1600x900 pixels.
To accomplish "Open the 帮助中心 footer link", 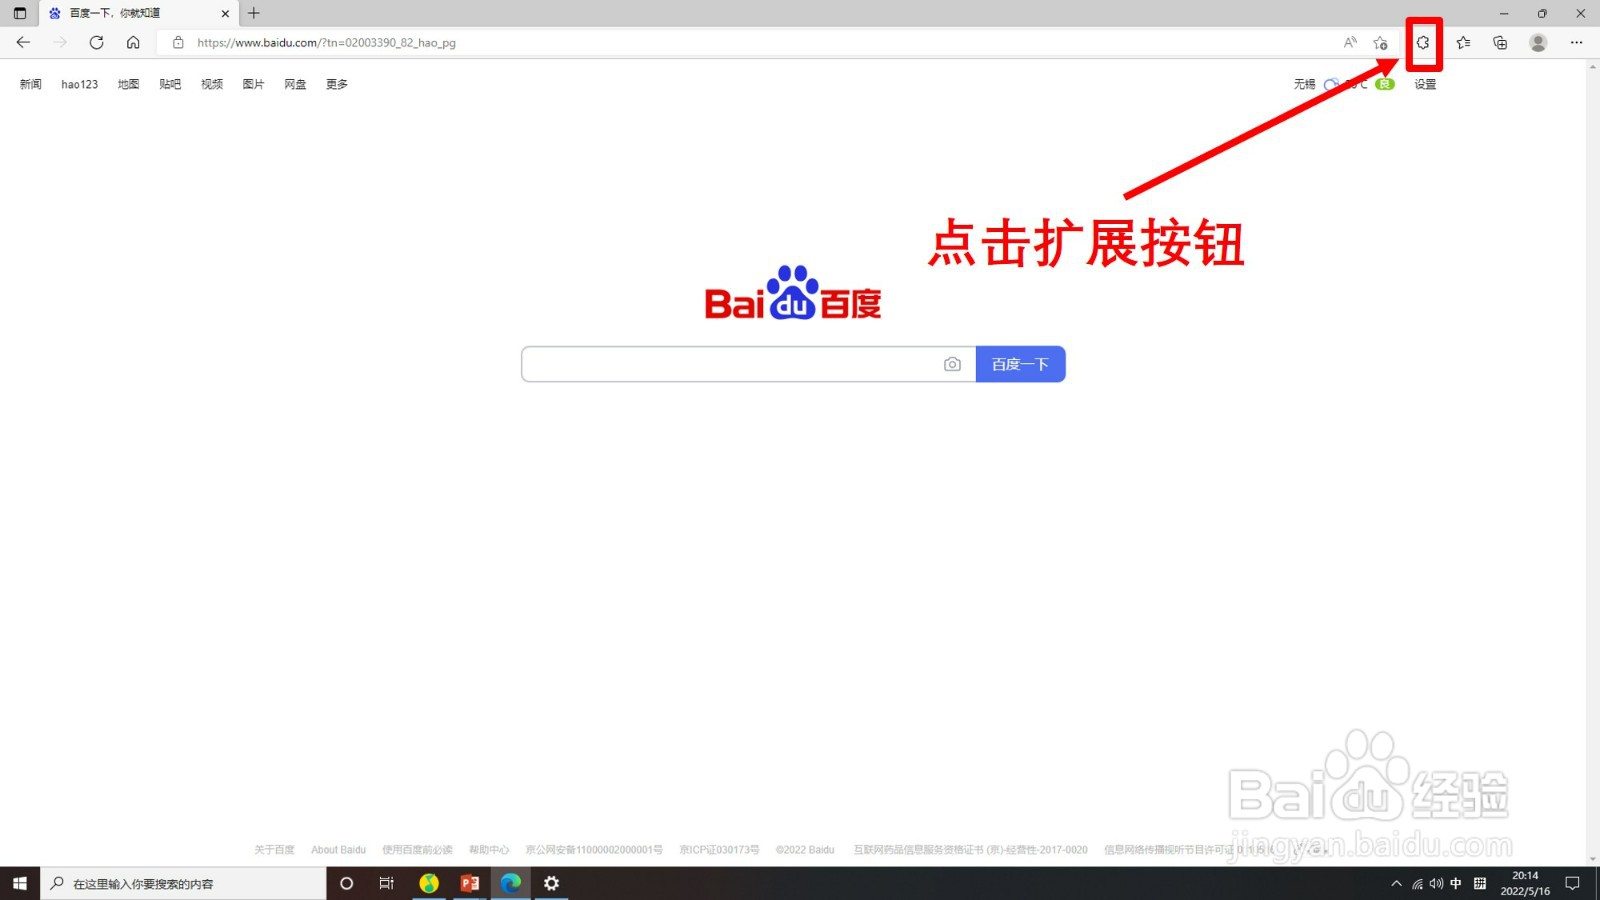I will coord(489,850).
